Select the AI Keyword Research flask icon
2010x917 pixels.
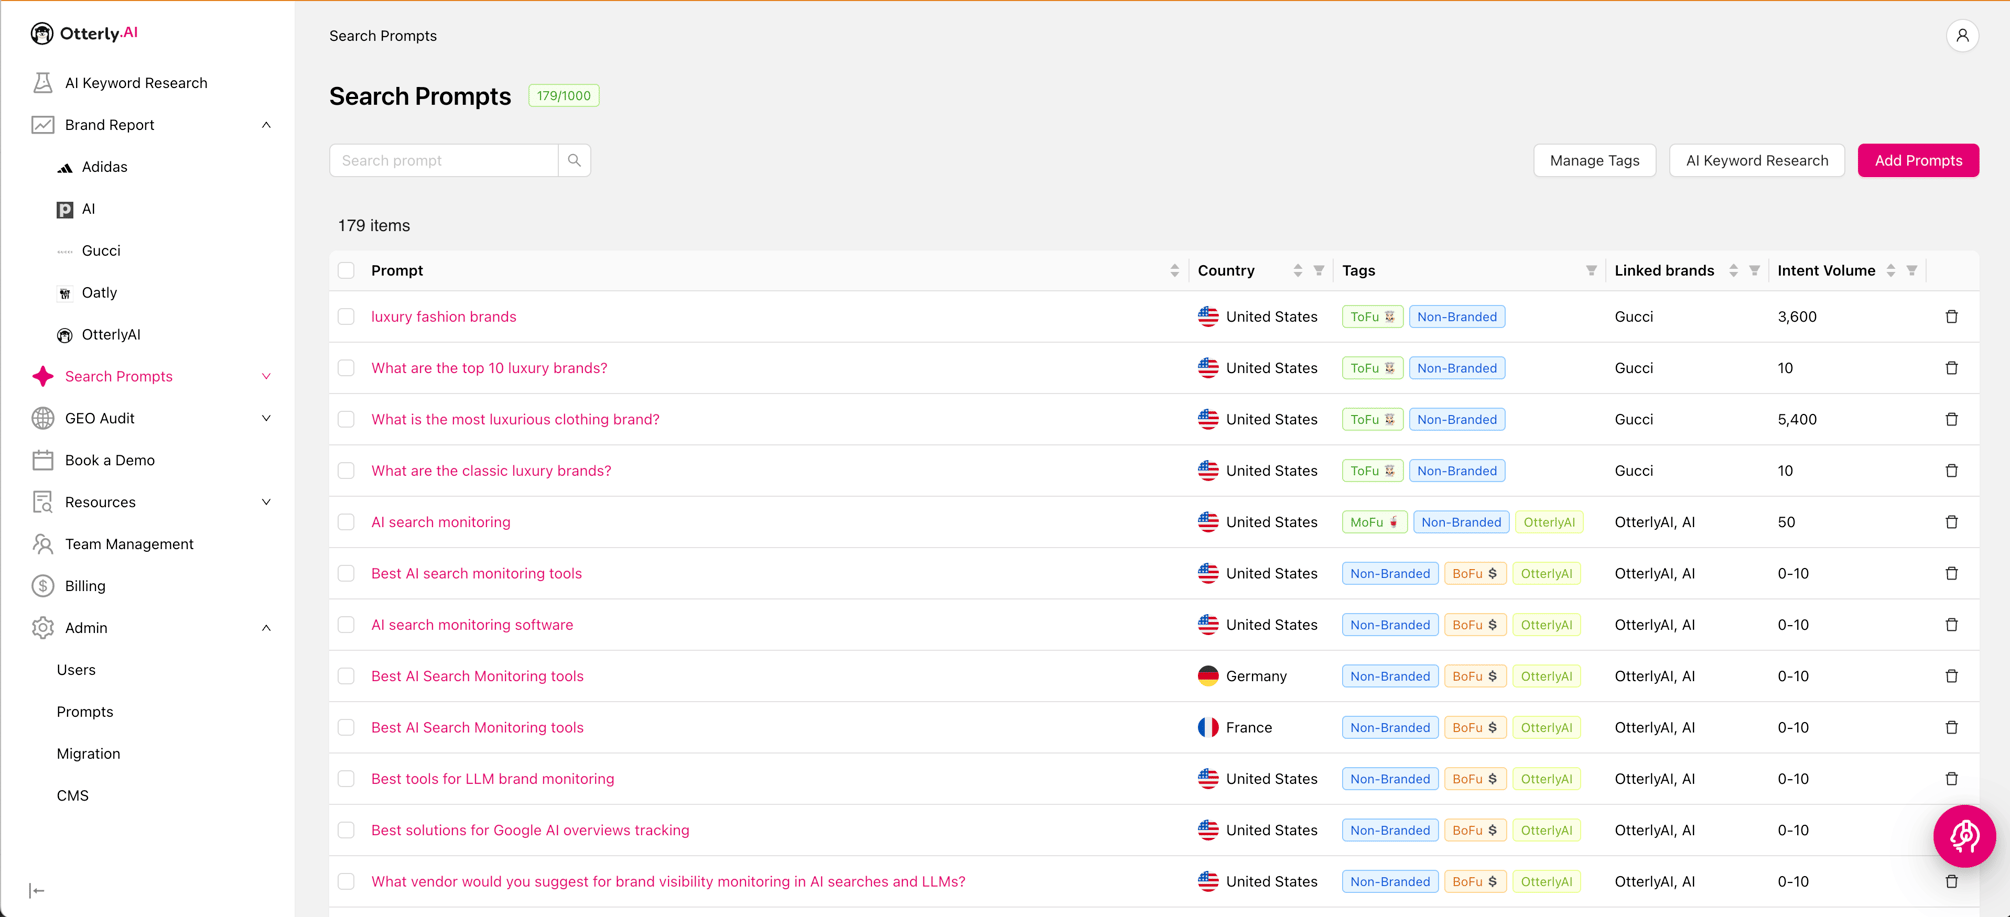click(x=43, y=82)
